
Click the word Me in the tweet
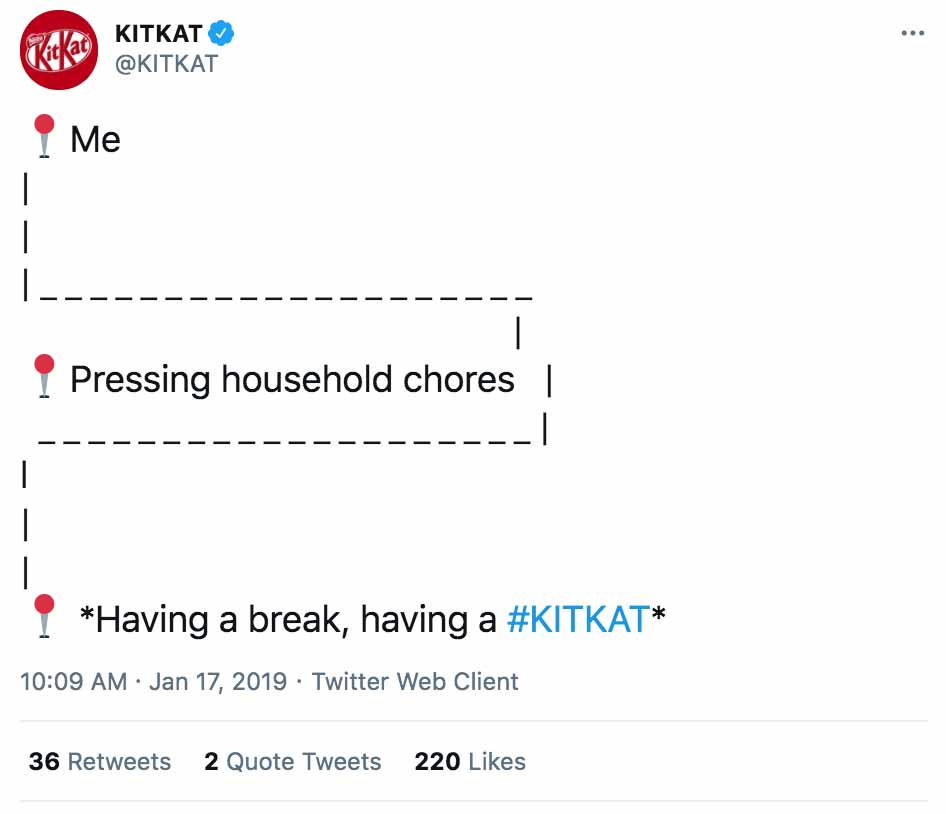point(95,139)
